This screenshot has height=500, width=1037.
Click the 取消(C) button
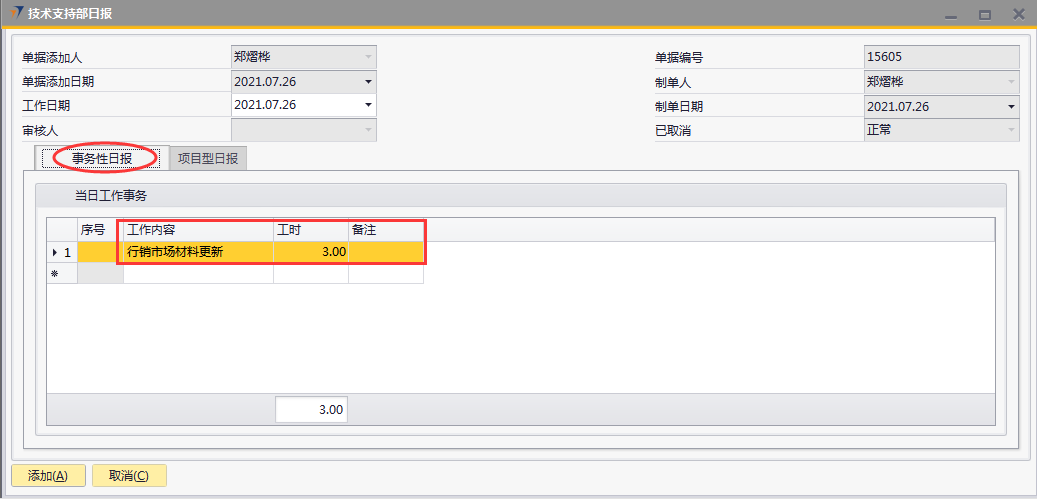point(129,476)
